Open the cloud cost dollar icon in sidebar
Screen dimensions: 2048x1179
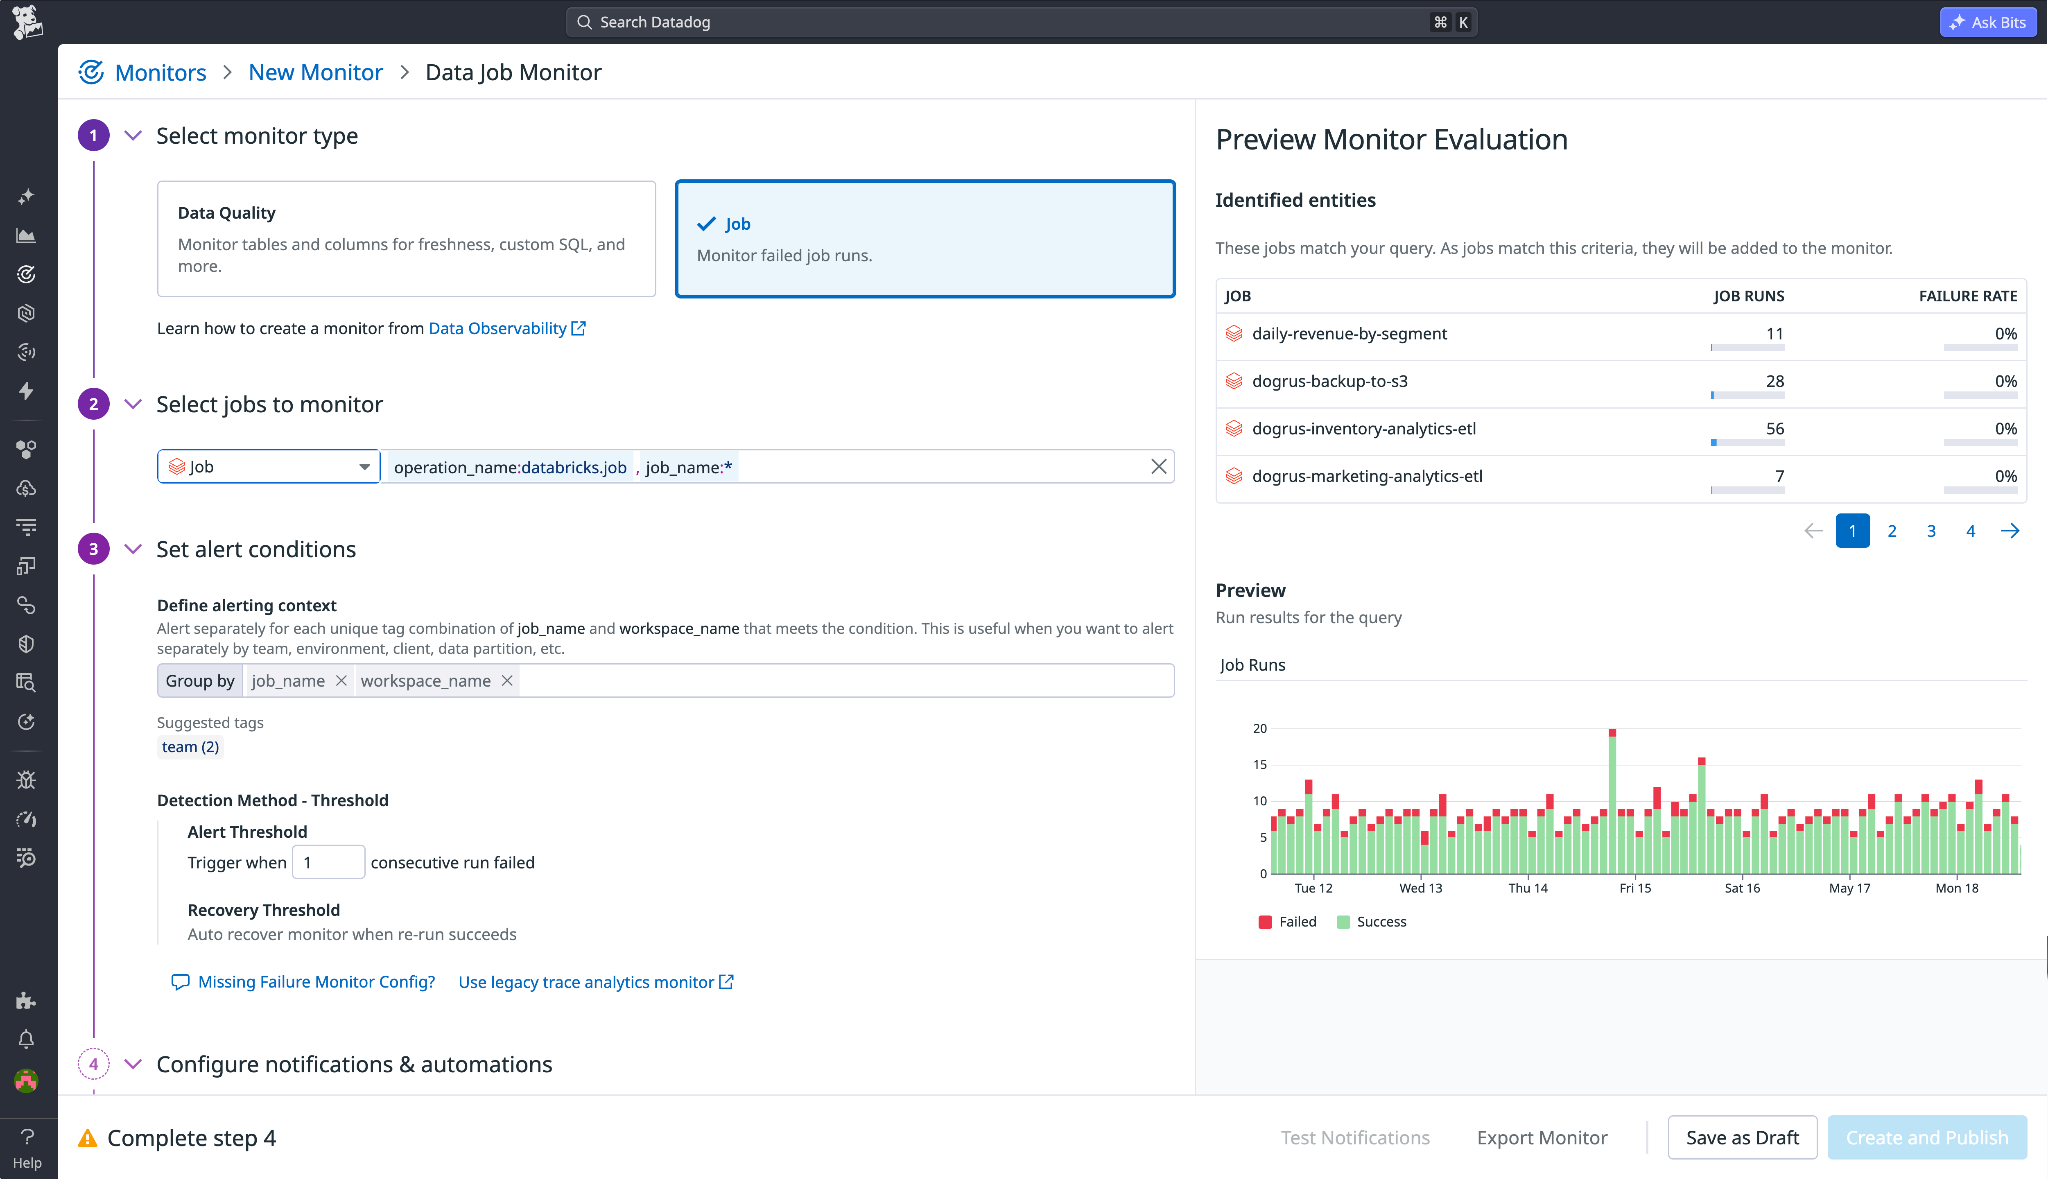tap(26, 488)
